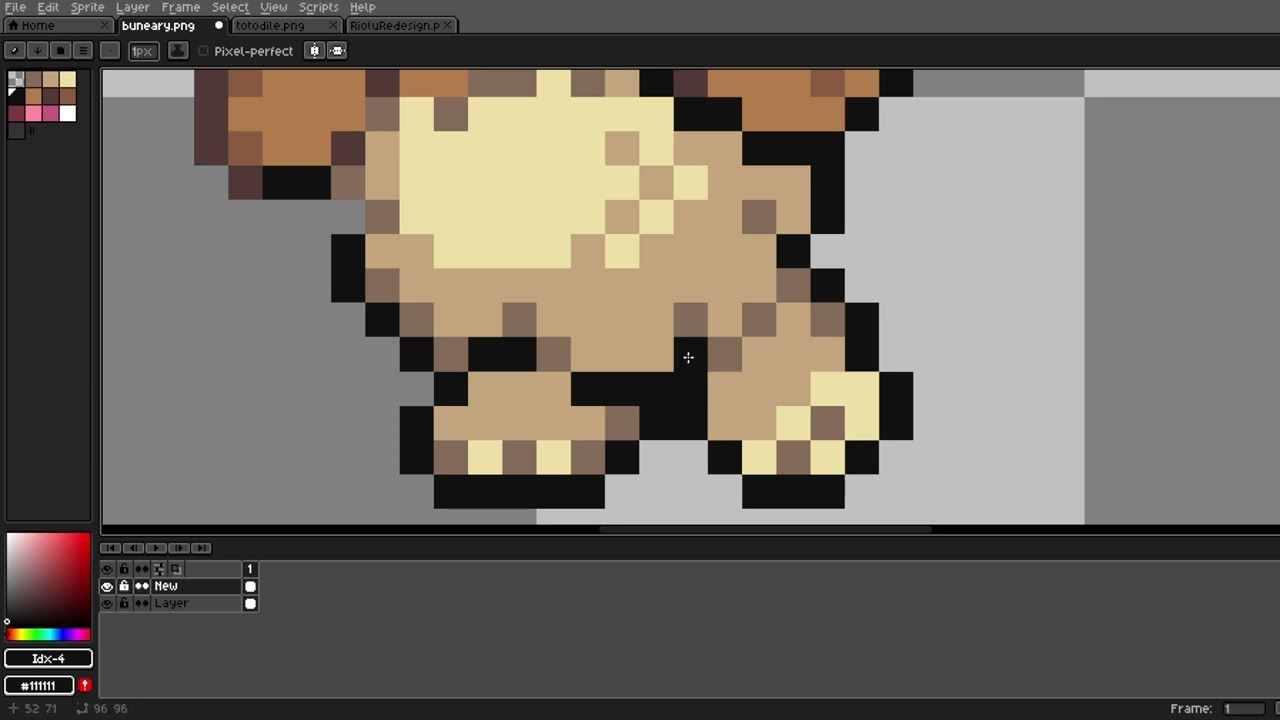Lock the New layer
The height and width of the screenshot is (720, 1280).
124,586
